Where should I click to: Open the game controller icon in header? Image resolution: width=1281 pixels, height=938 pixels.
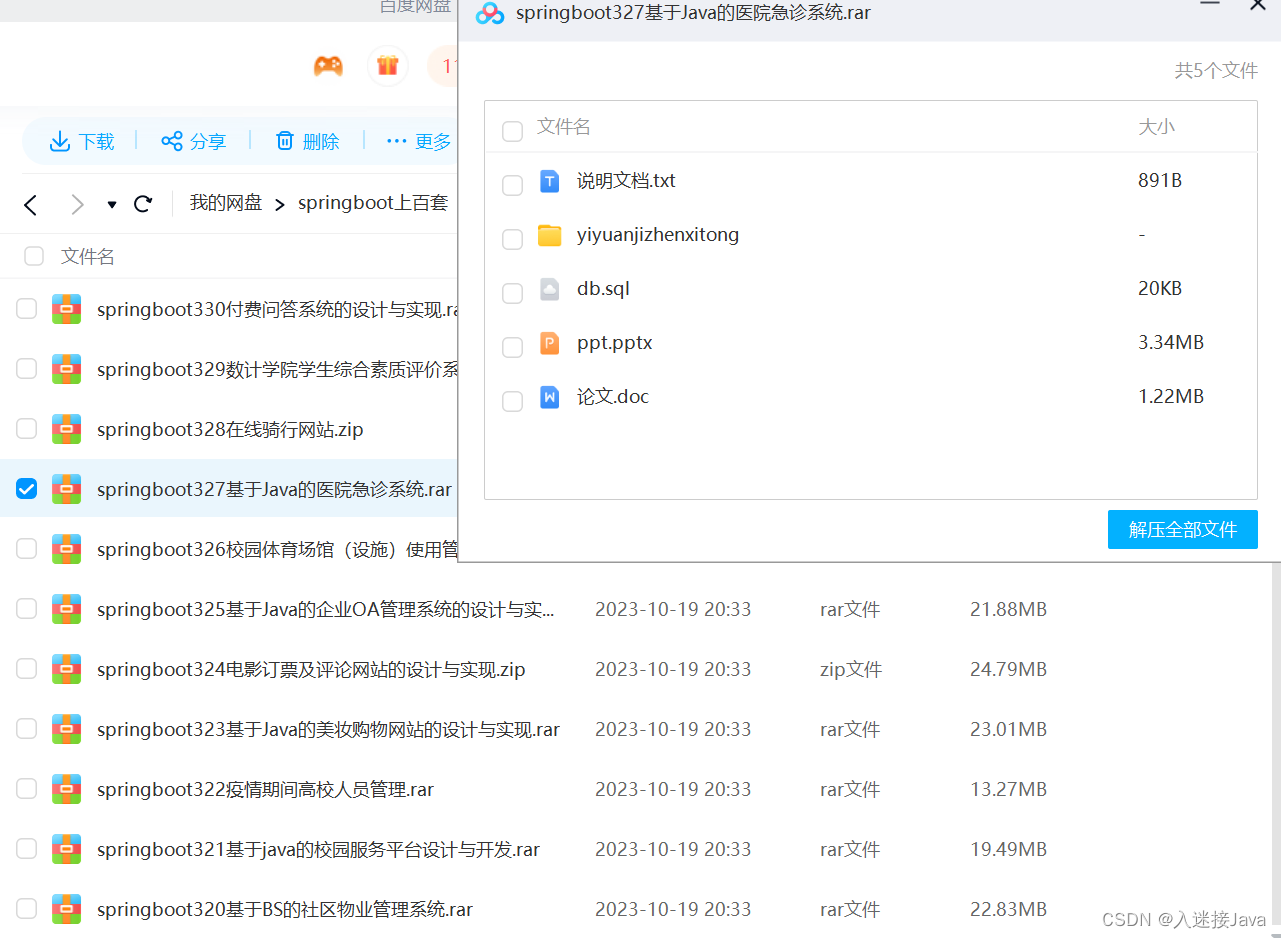click(328, 67)
